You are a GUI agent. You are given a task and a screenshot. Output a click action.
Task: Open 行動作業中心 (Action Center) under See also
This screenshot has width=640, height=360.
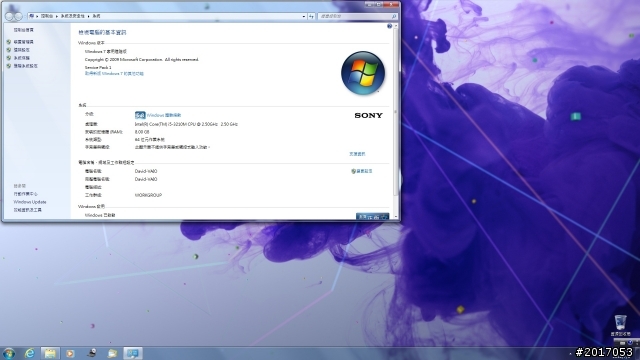click(x=25, y=194)
